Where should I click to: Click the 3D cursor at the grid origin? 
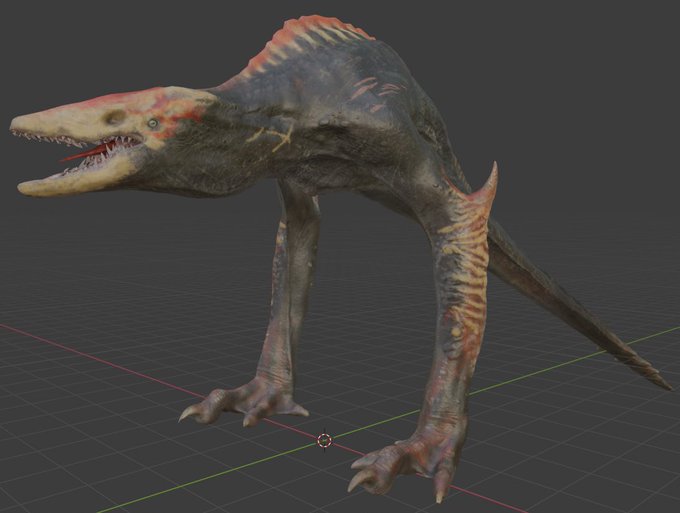pyautogui.click(x=325, y=441)
